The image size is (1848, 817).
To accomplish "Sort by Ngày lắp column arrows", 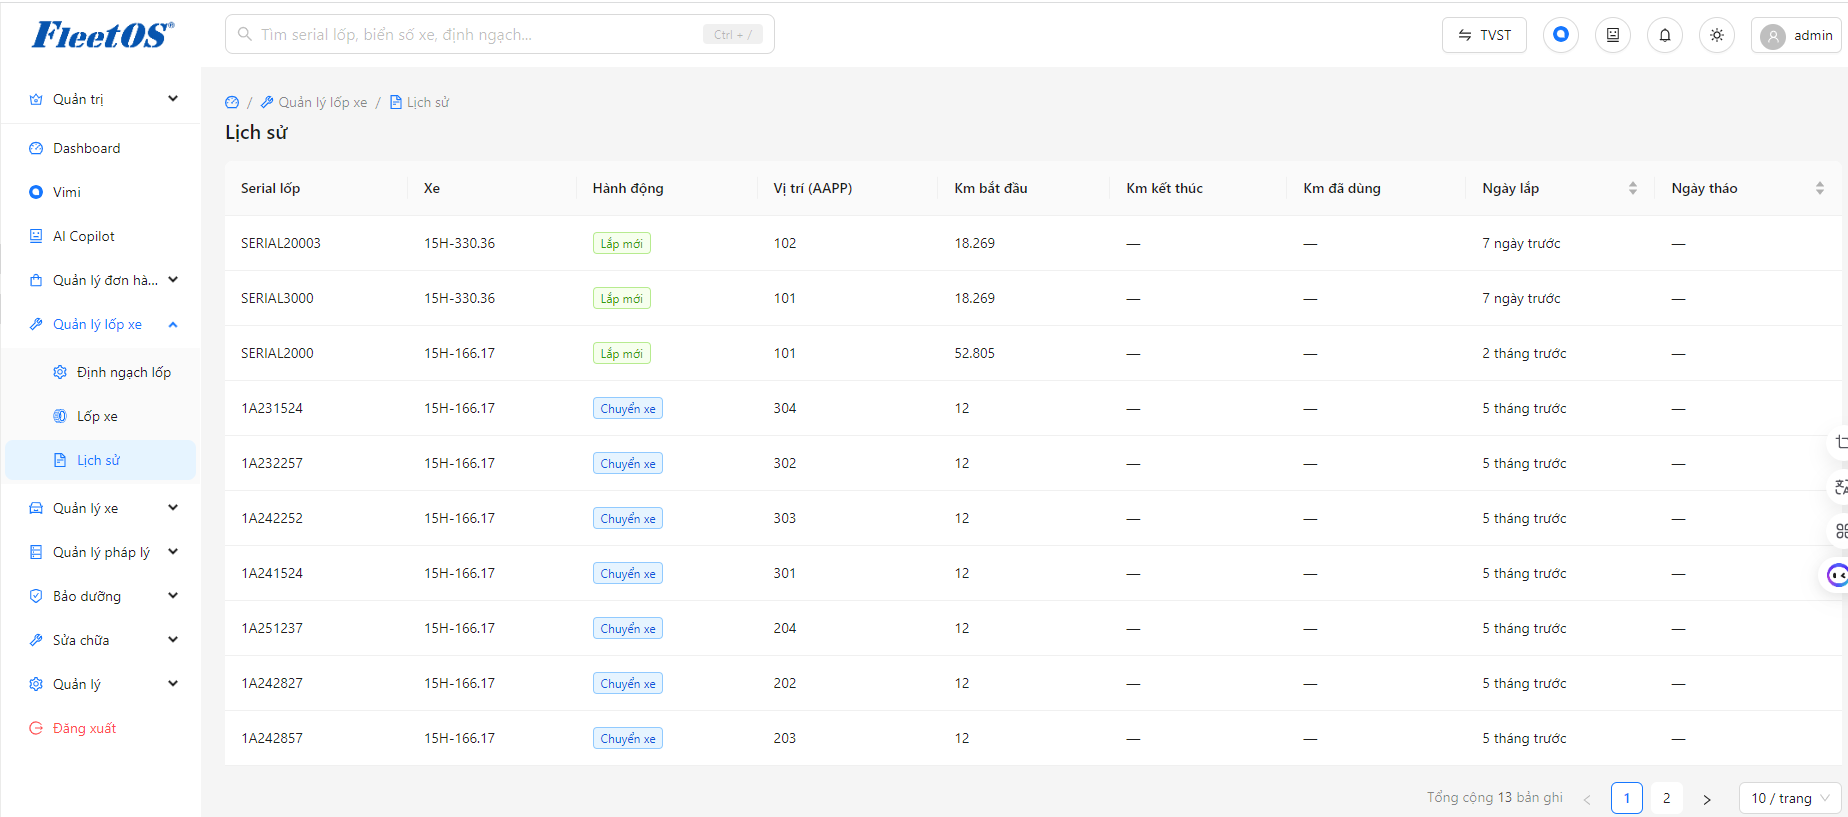I will (x=1633, y=188).
